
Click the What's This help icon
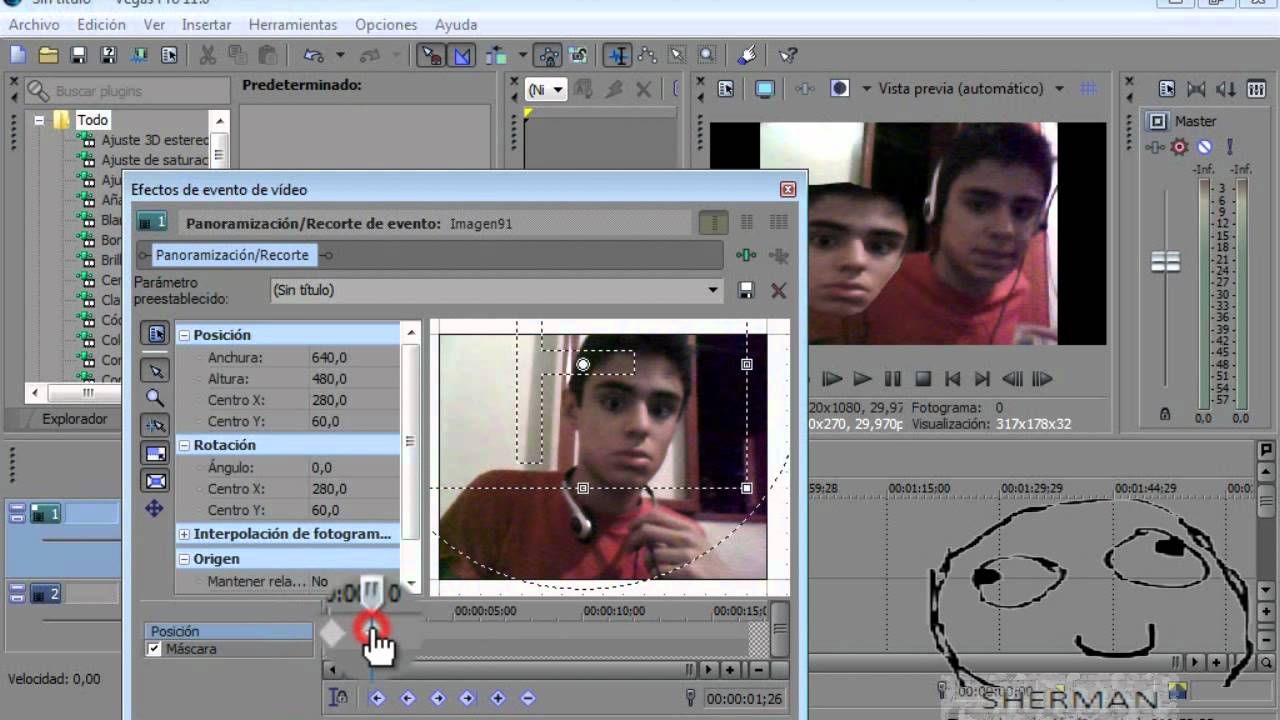(x=787, y=56)
